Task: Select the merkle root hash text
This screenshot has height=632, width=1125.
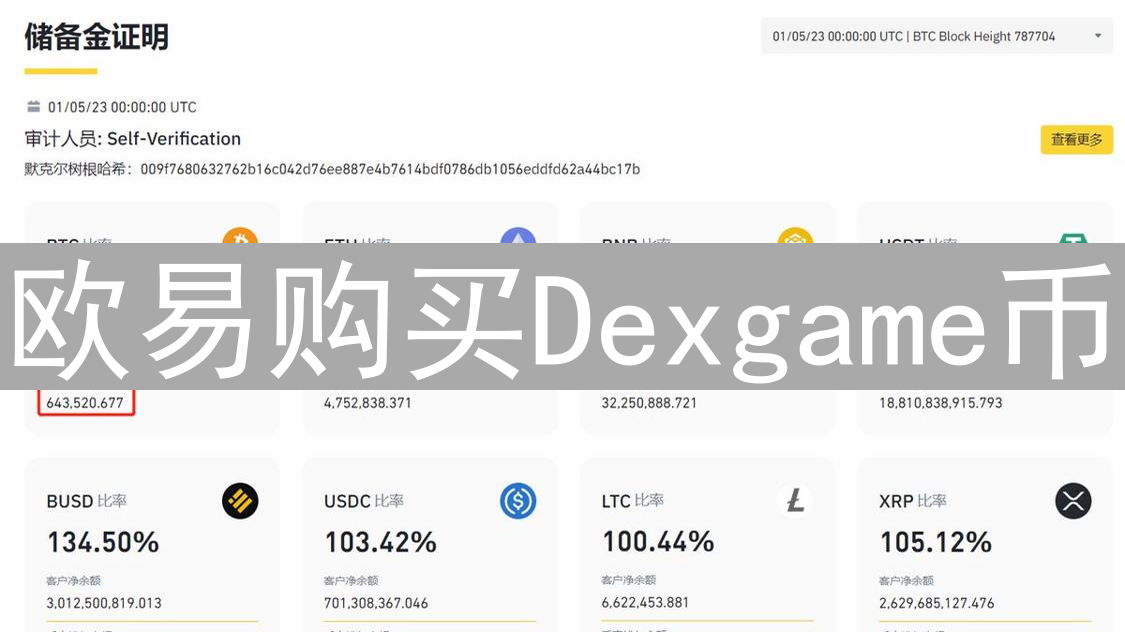Action: tap(390, 169)
